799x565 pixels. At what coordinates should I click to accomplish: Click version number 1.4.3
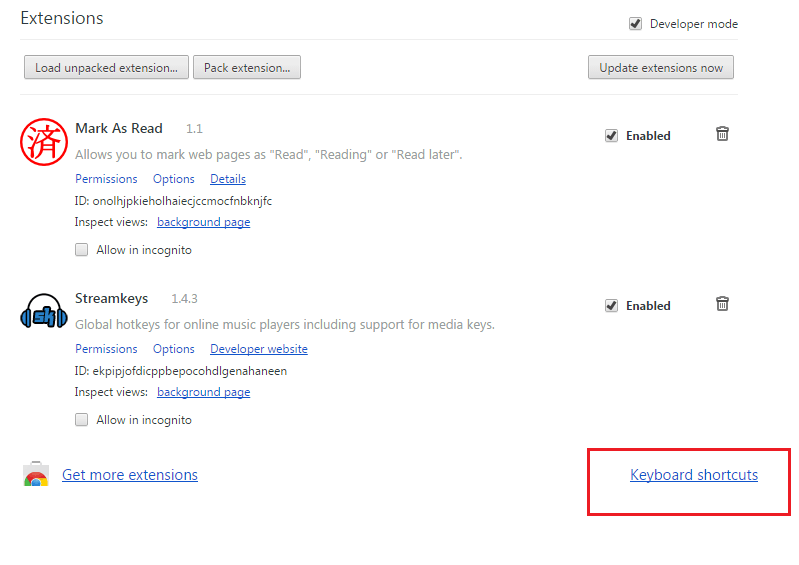point(184,299)
